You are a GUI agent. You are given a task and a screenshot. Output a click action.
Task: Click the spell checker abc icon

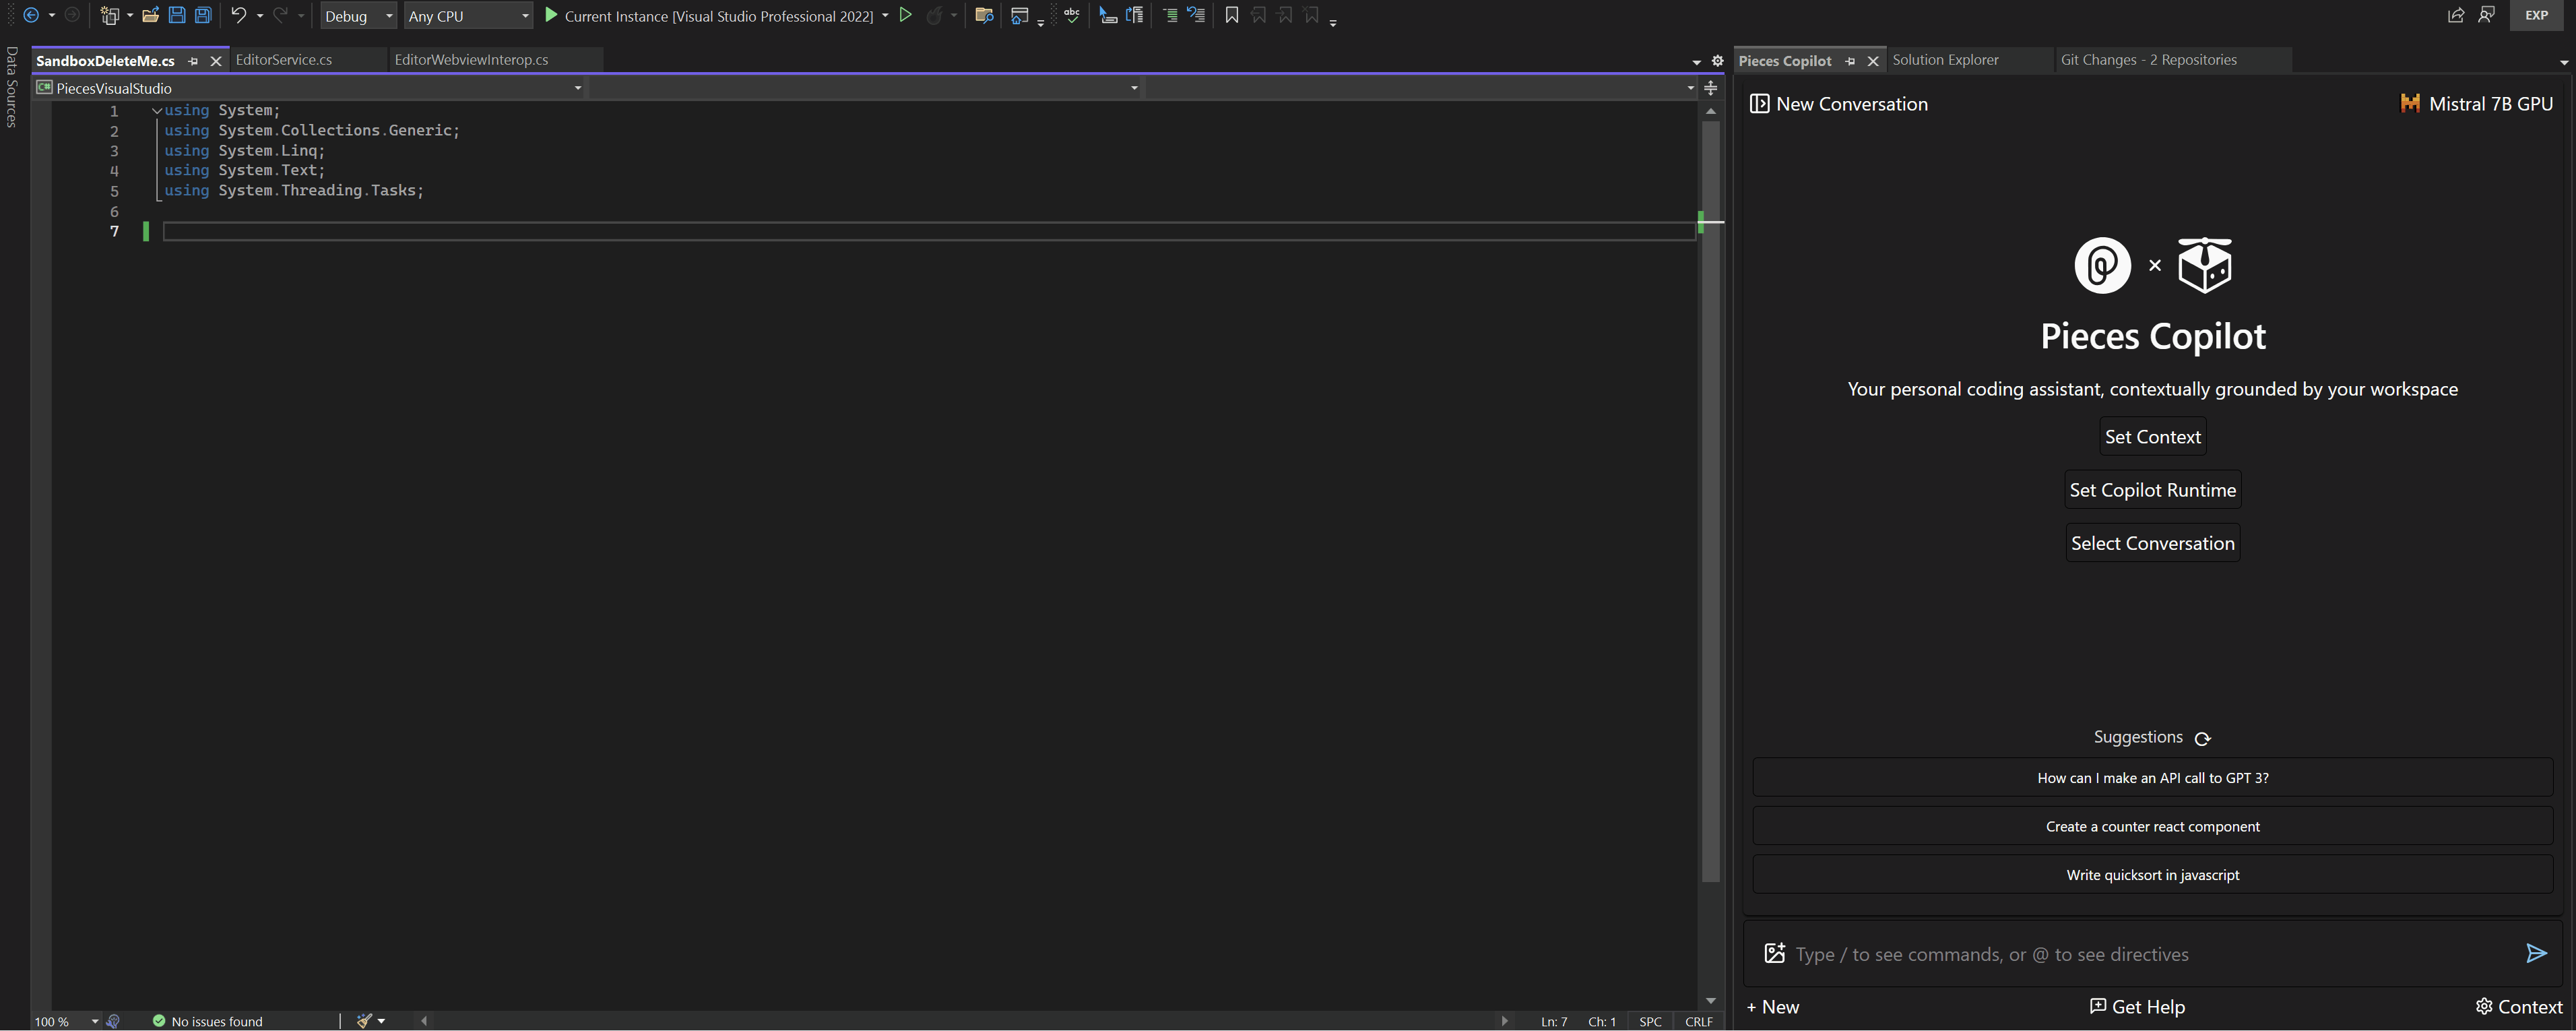pyautogui.click(x=1072, y=15)
